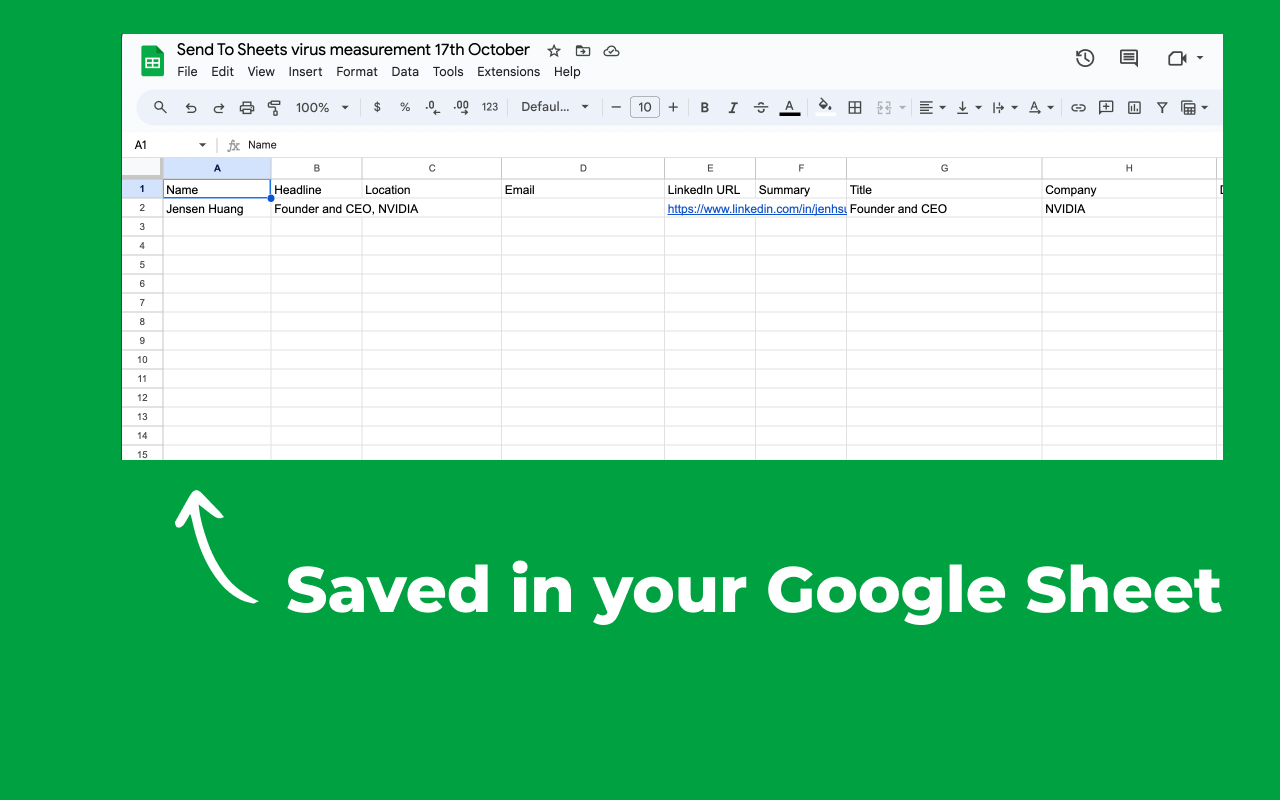Screen dimensions: 1280x800
Task: Toggle bold formatting
Action: 705,107
